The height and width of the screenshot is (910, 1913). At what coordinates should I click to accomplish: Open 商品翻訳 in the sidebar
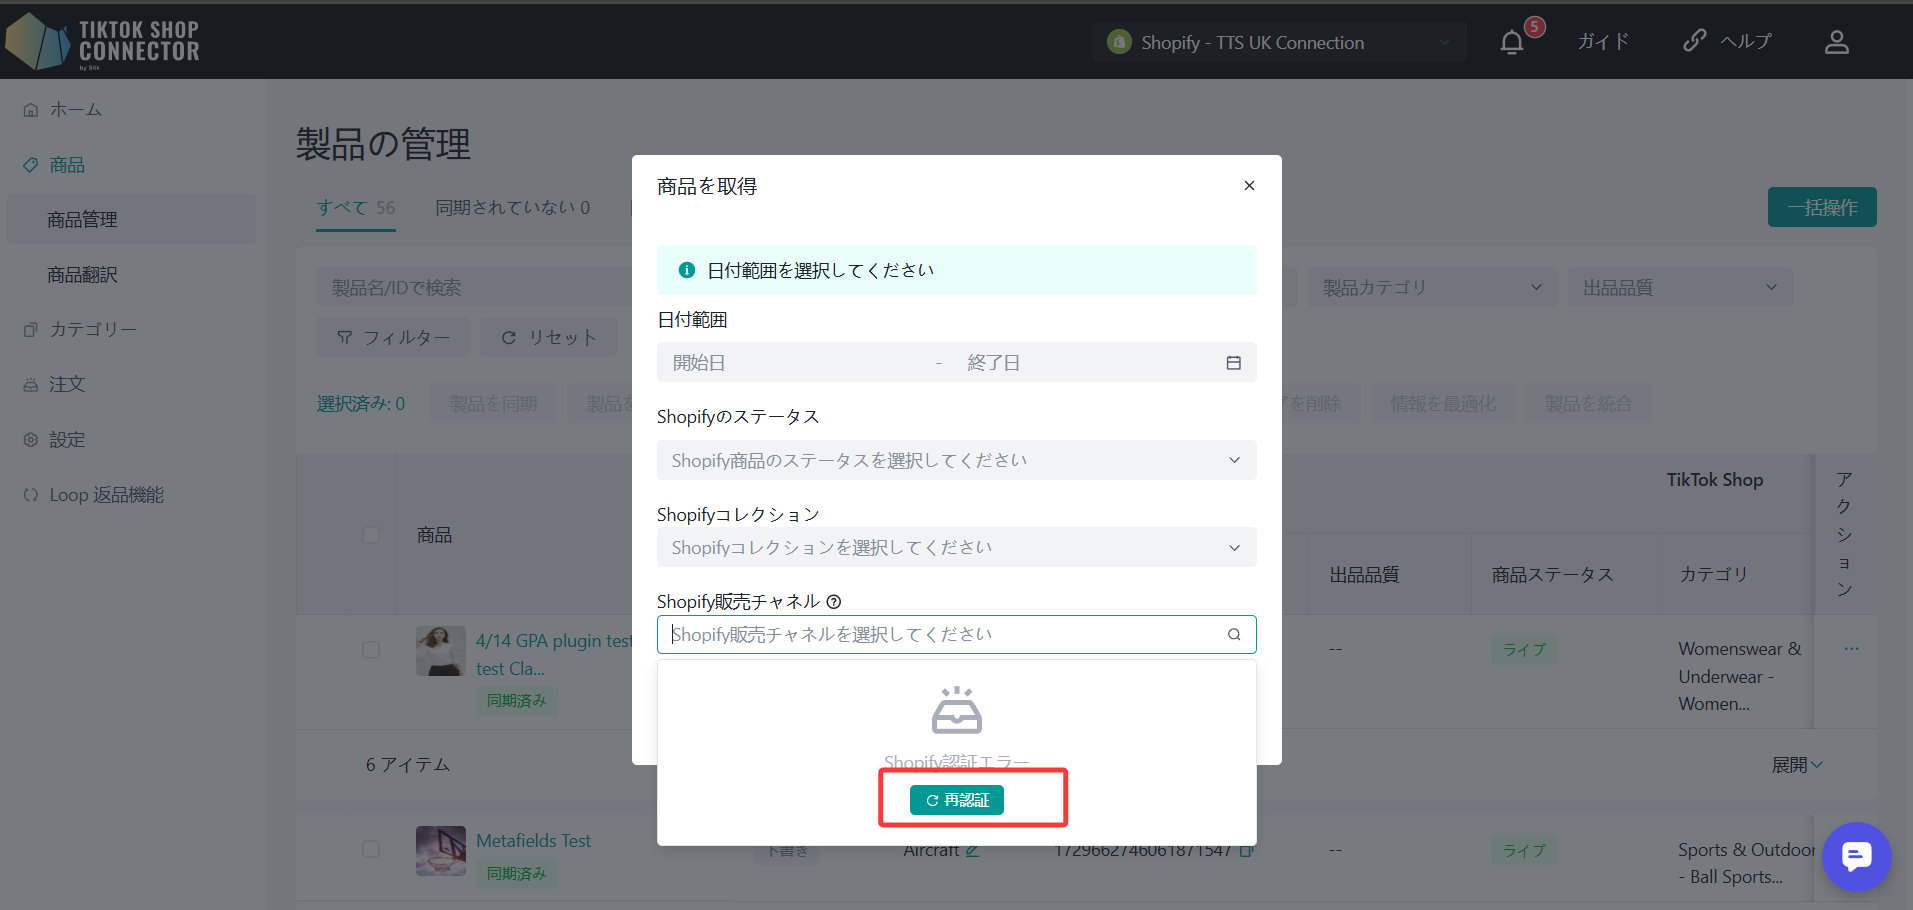click(x=82, y=275)
